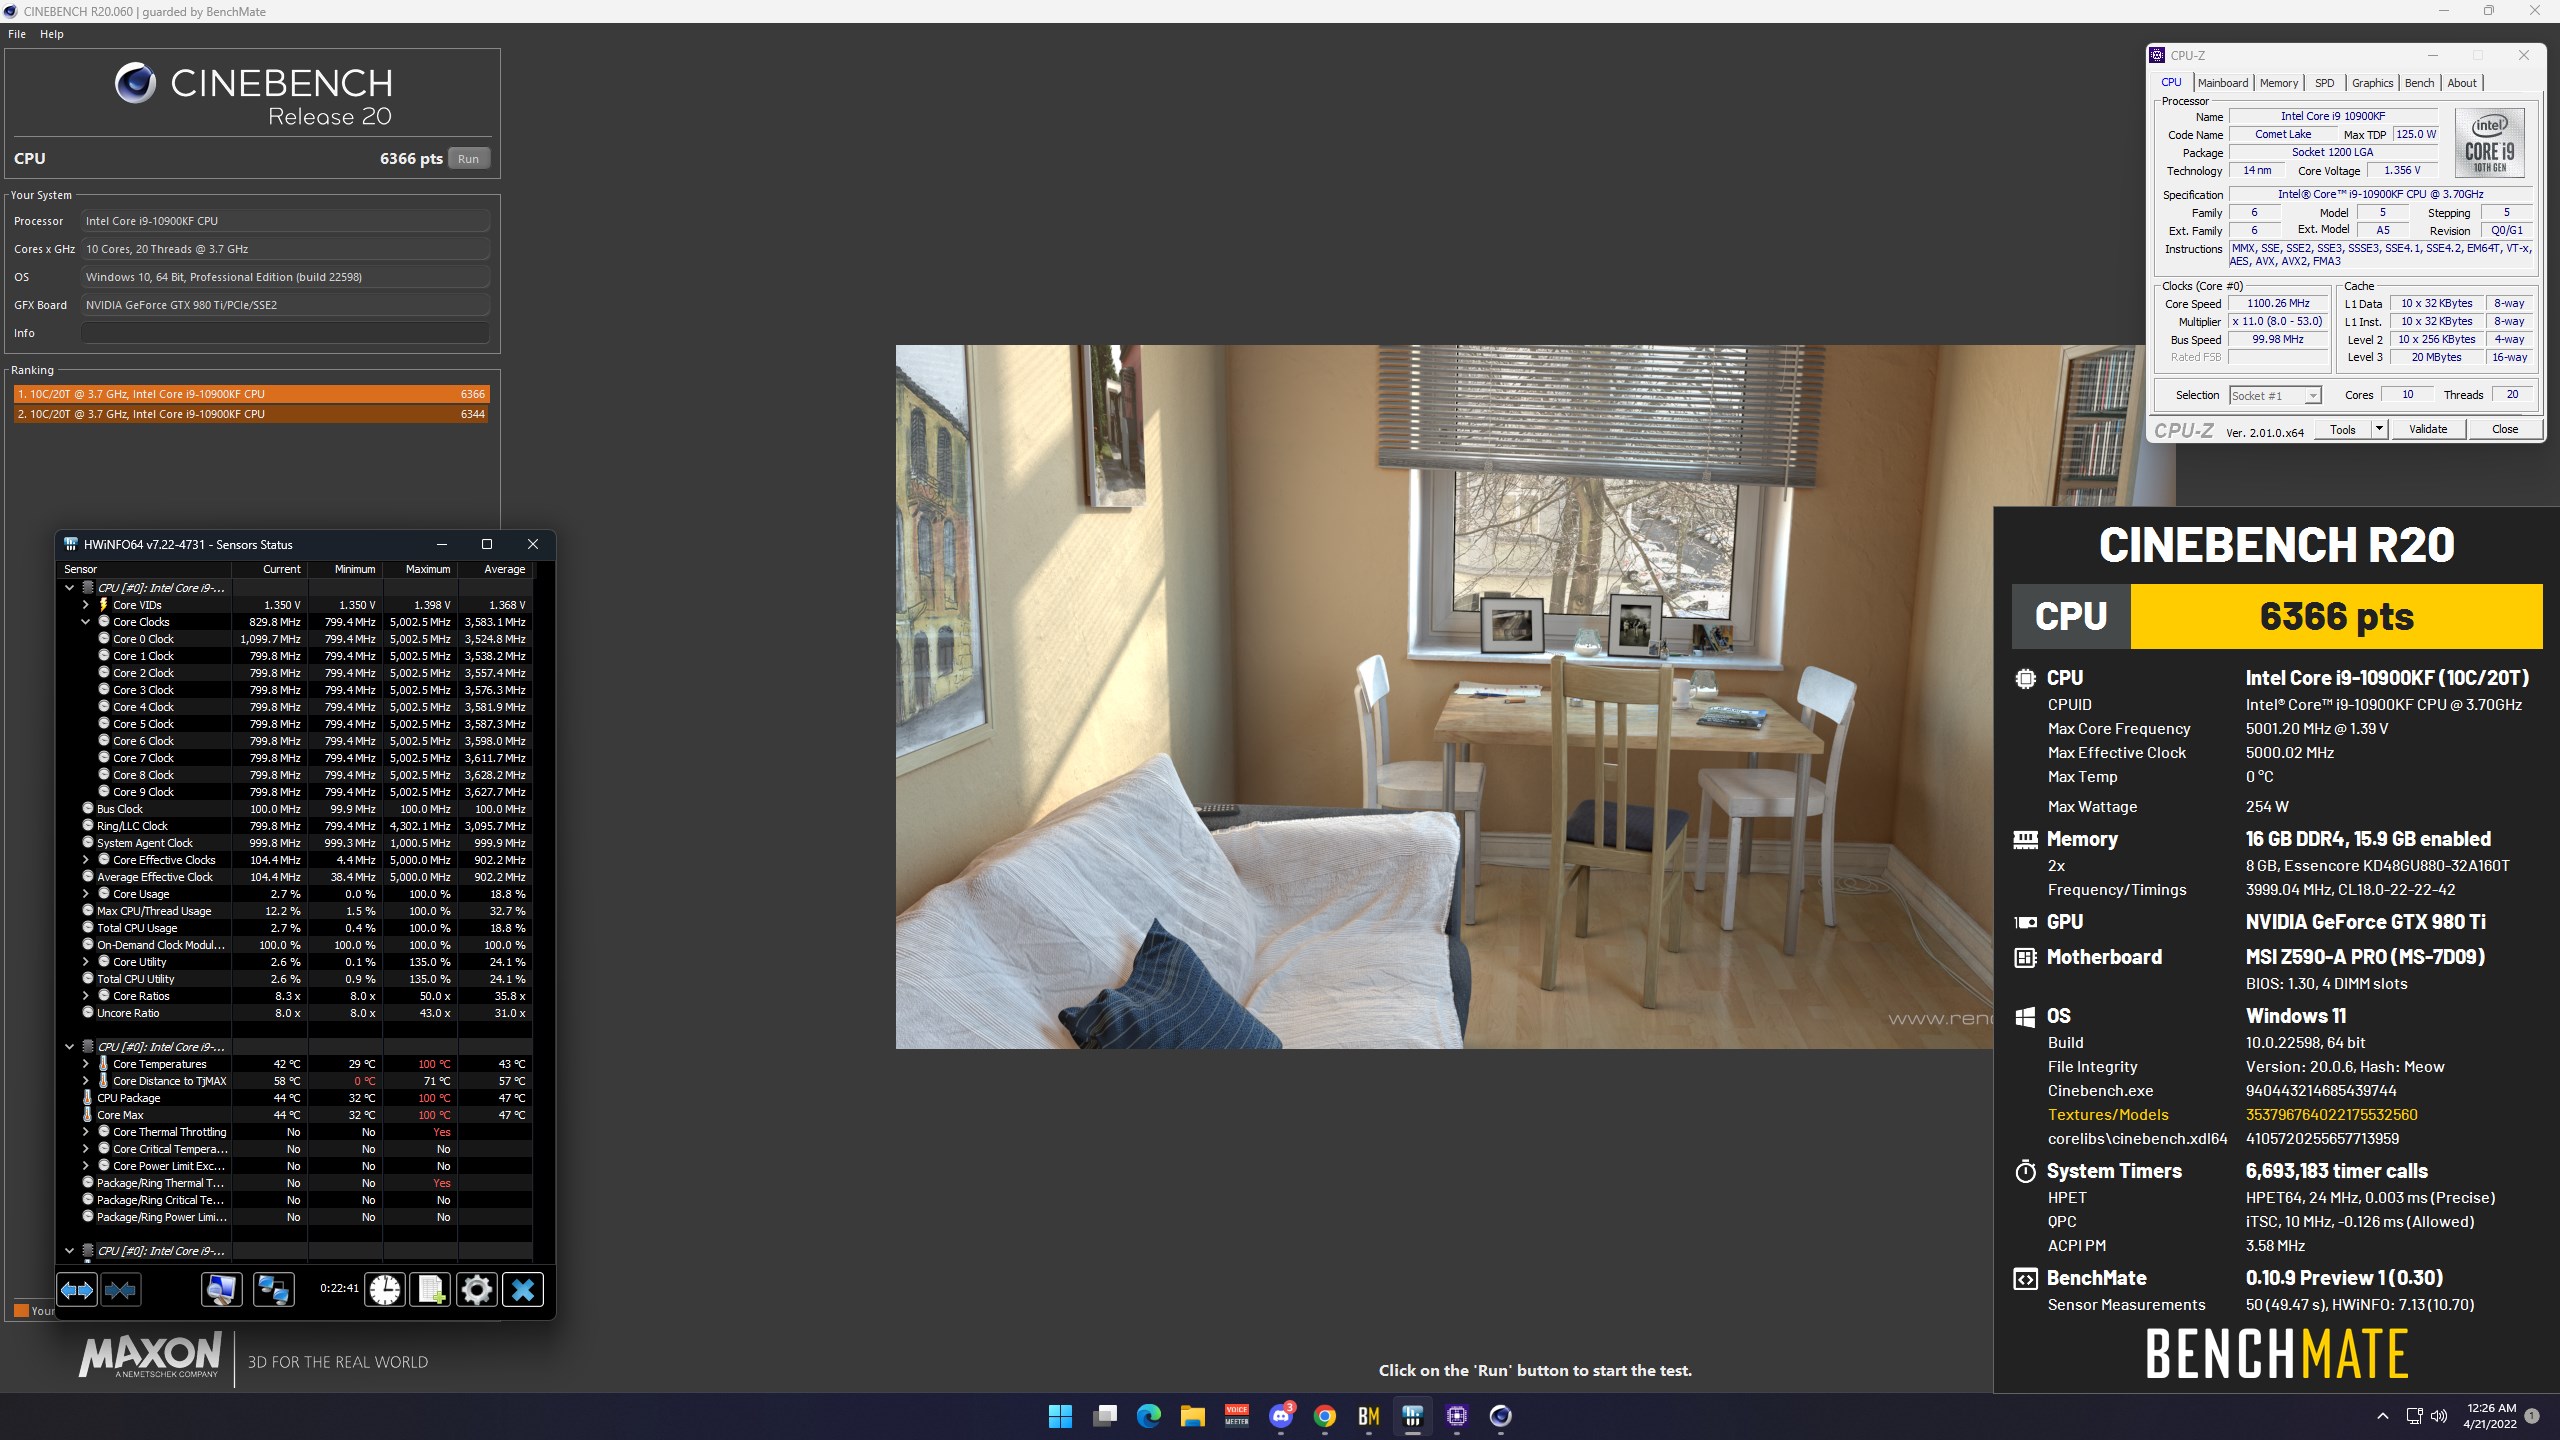The height and width of the screenshot is (1440, 2560).
Task: Collapse first CPU [#0] sensor group
Action: coord(69,588)
